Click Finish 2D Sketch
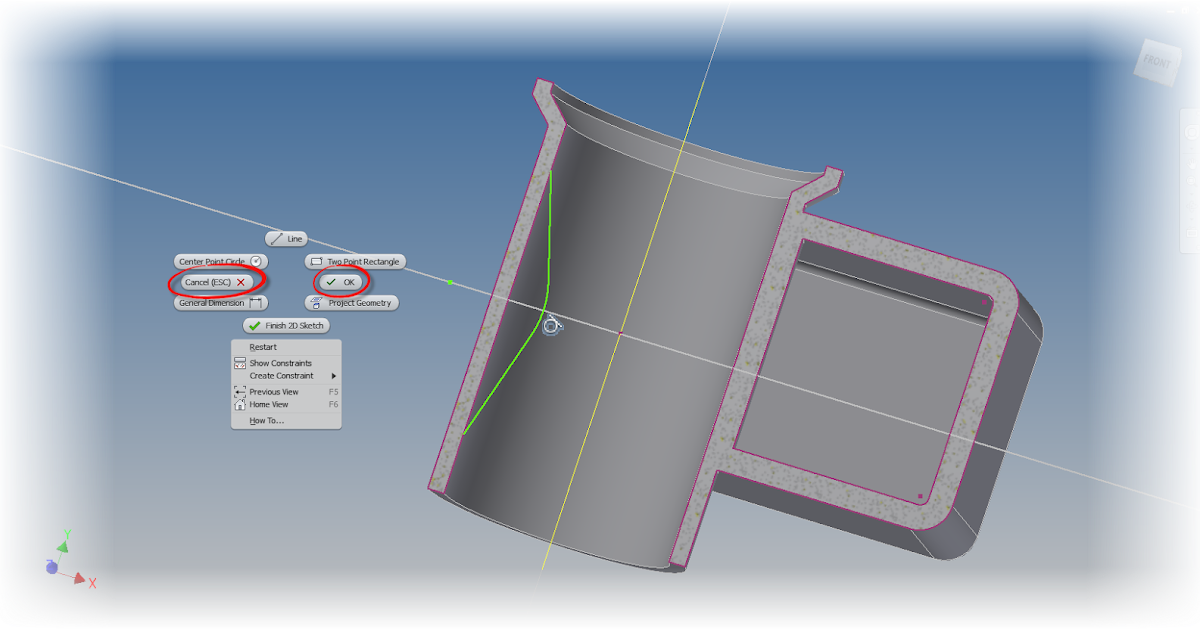 [x=286, y=325]
